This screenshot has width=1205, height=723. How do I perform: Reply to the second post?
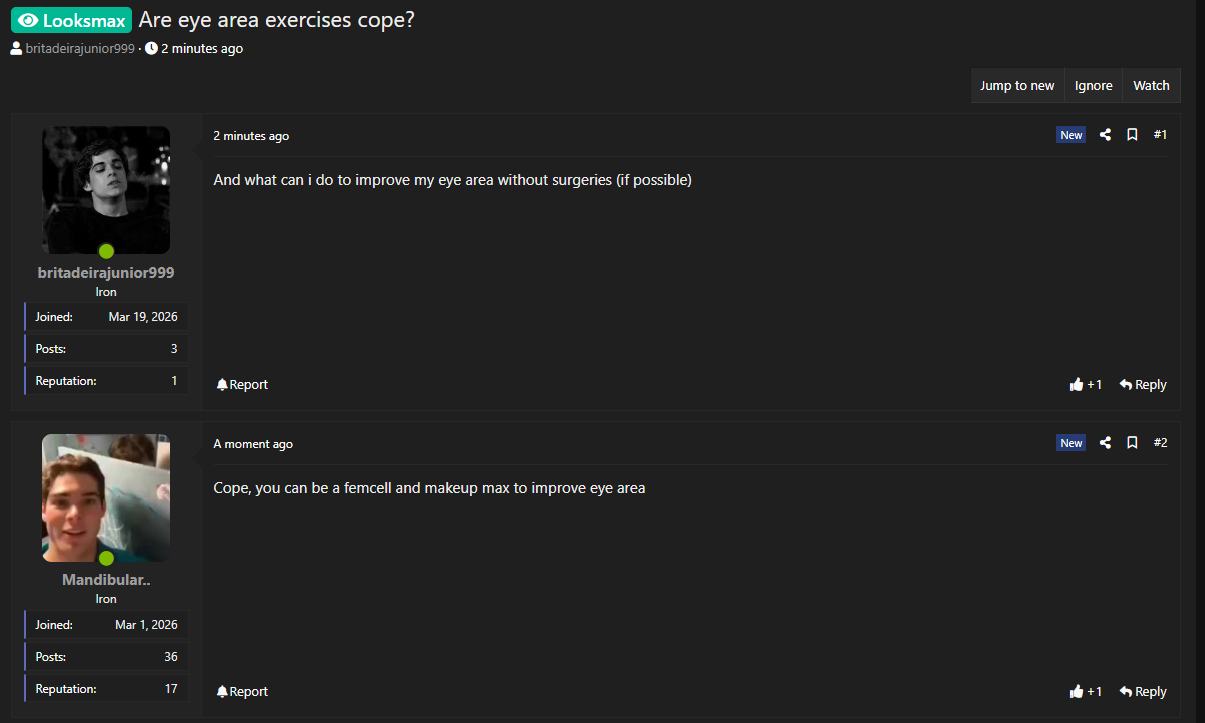click(1143, 692)
